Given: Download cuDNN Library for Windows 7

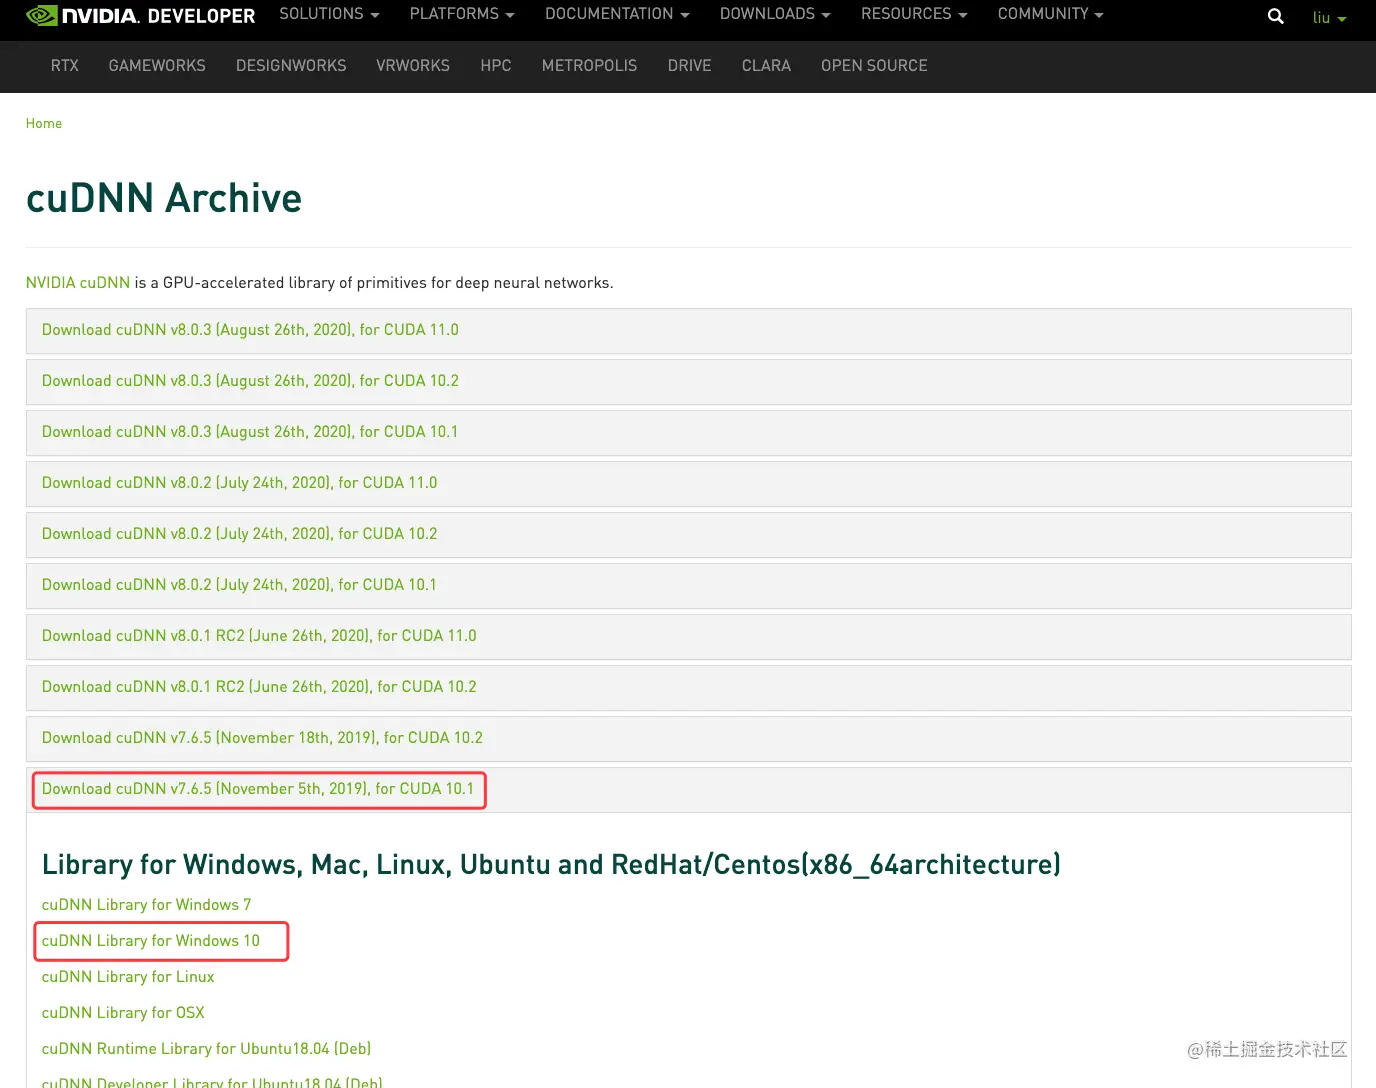Looking at the screenshot, I should tap(146, 905).
